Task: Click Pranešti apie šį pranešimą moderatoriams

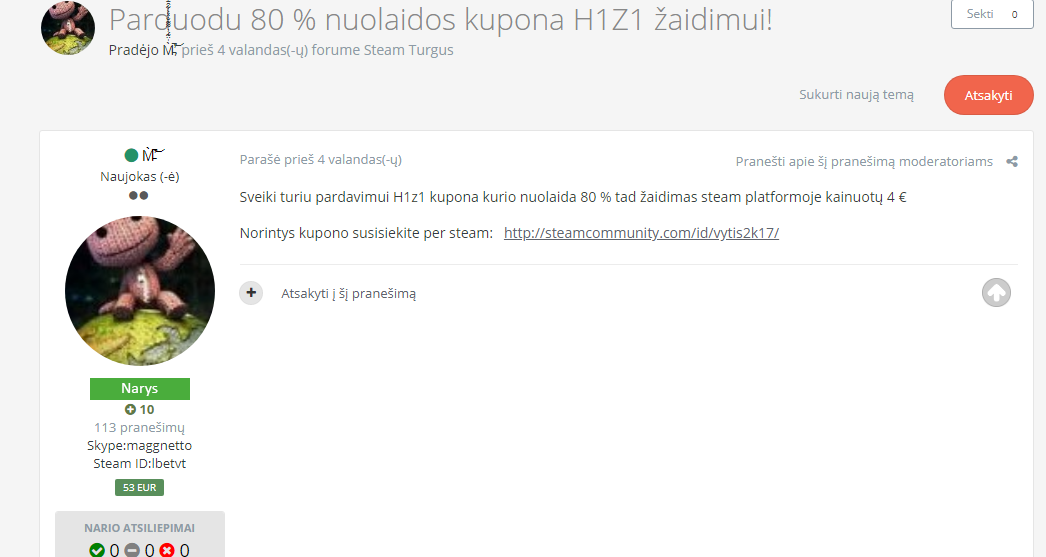Action: pyautogui.click(x=864, y=161)
